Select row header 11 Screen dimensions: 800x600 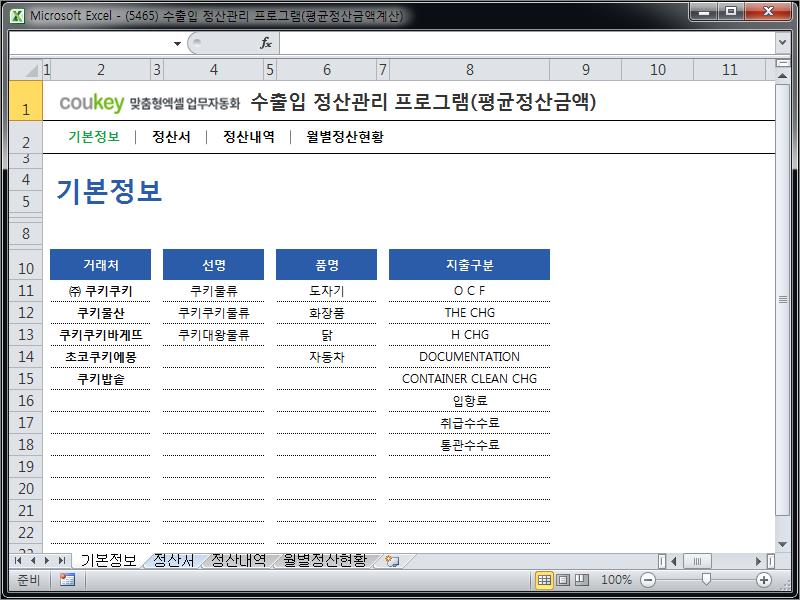(26, 291)
